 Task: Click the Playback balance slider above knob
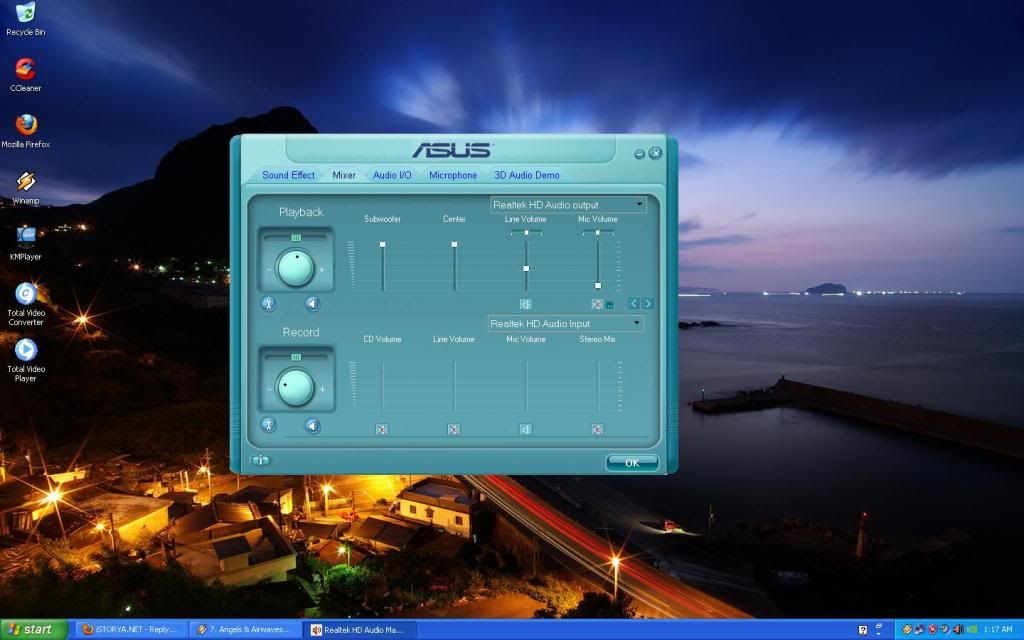pyautogui.click(x=296, y=238)
